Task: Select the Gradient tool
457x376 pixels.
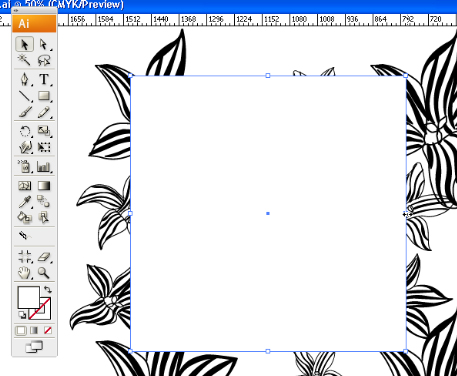Action: coord(44,186)
